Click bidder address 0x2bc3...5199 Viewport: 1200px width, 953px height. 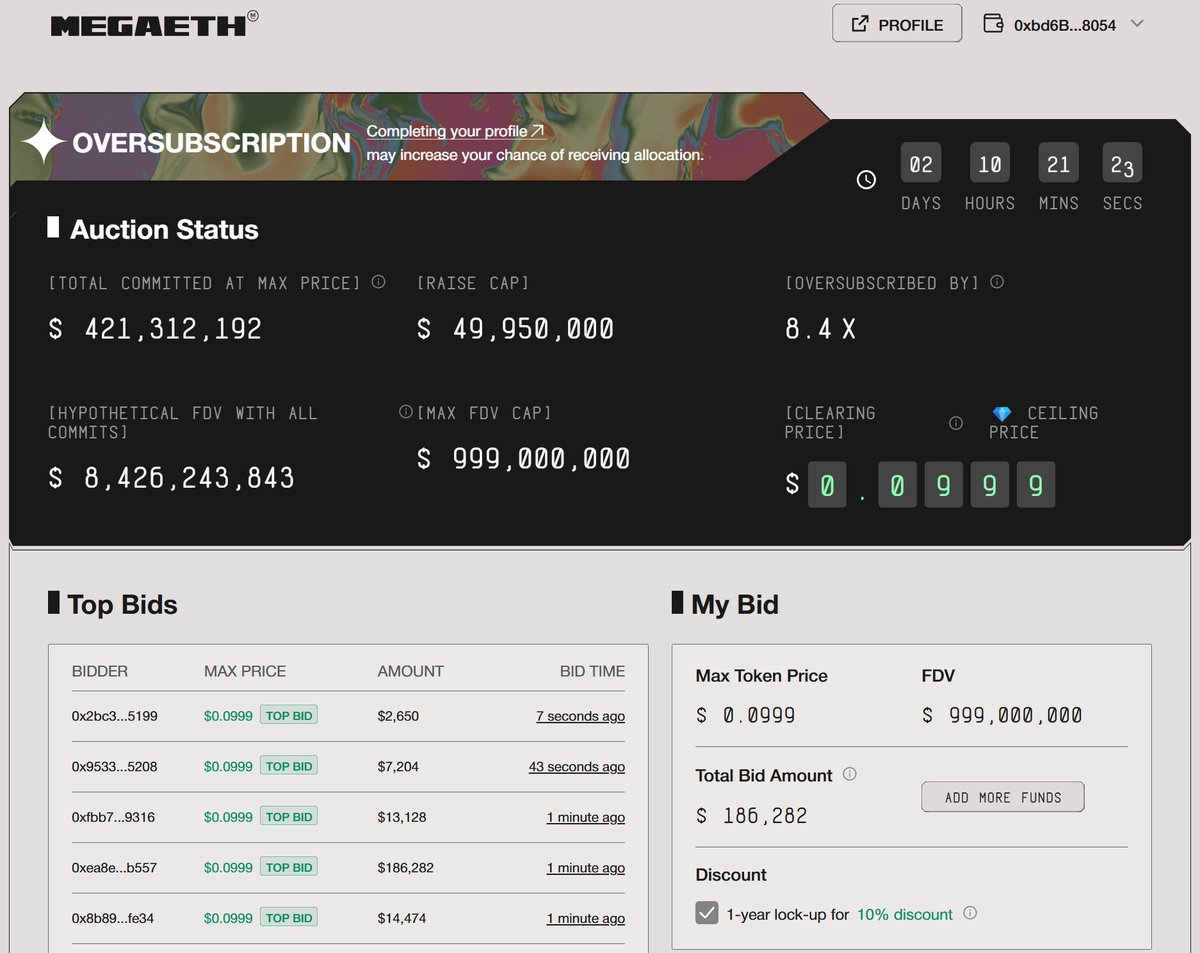114,716
